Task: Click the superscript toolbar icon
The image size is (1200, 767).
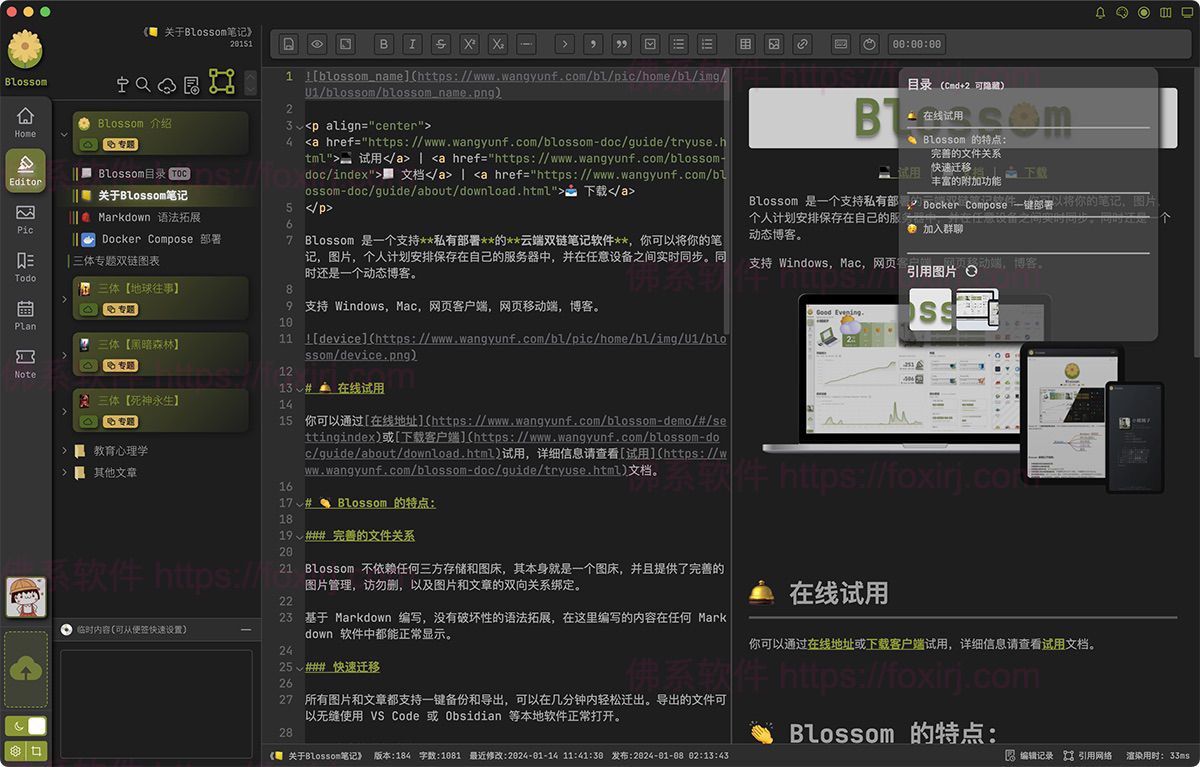Action: (x=469, y=44)
